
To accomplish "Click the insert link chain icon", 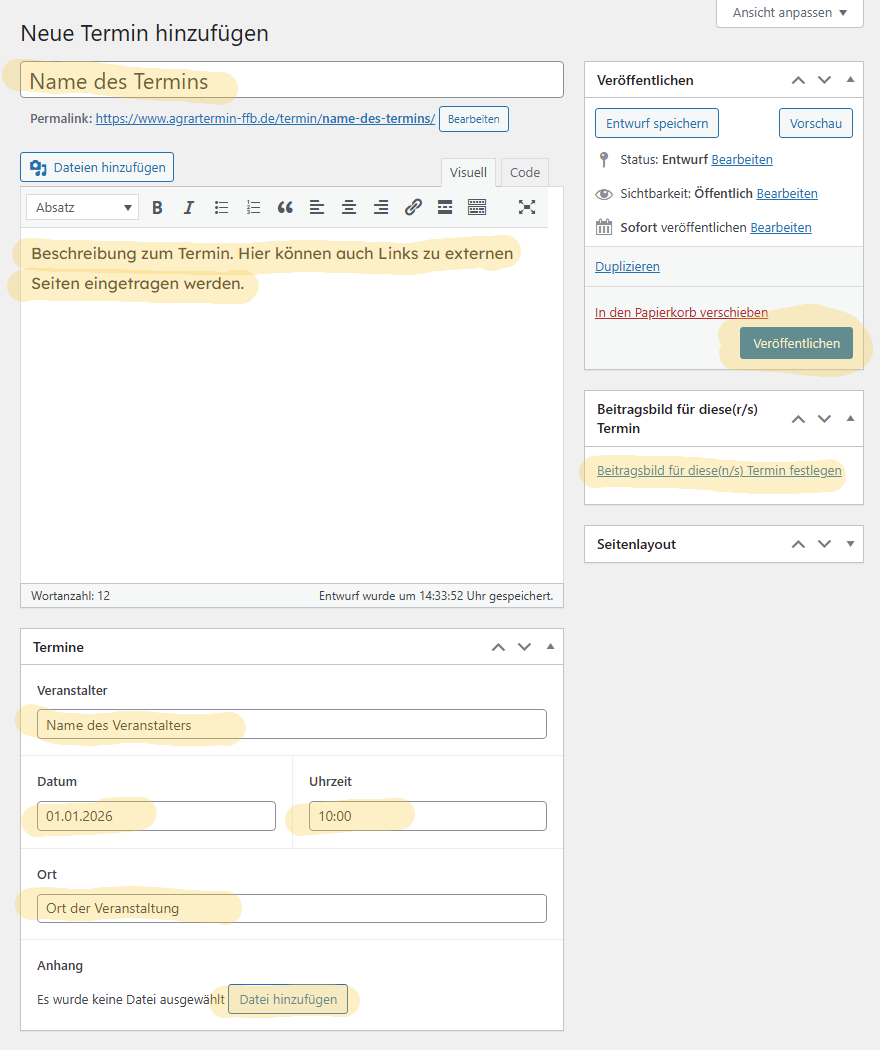I will point(413,208).
